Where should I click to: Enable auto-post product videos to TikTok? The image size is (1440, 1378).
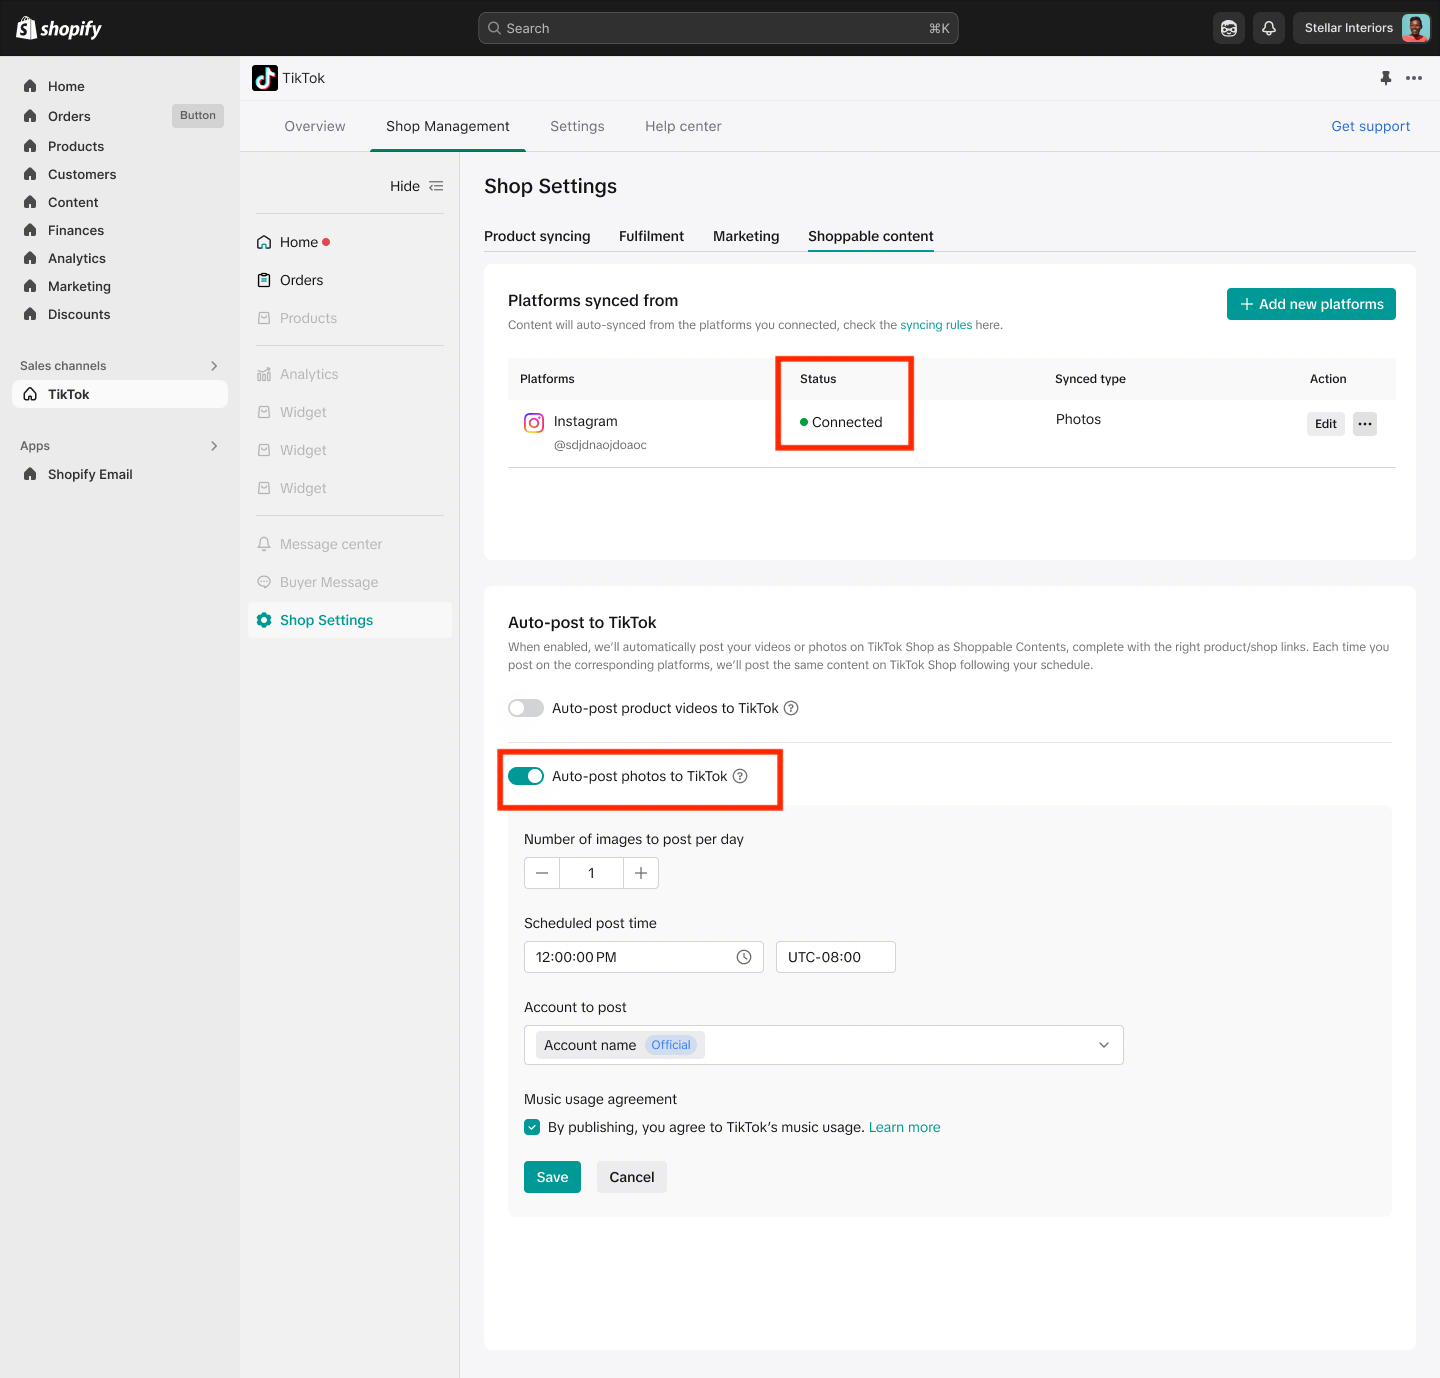526,708
